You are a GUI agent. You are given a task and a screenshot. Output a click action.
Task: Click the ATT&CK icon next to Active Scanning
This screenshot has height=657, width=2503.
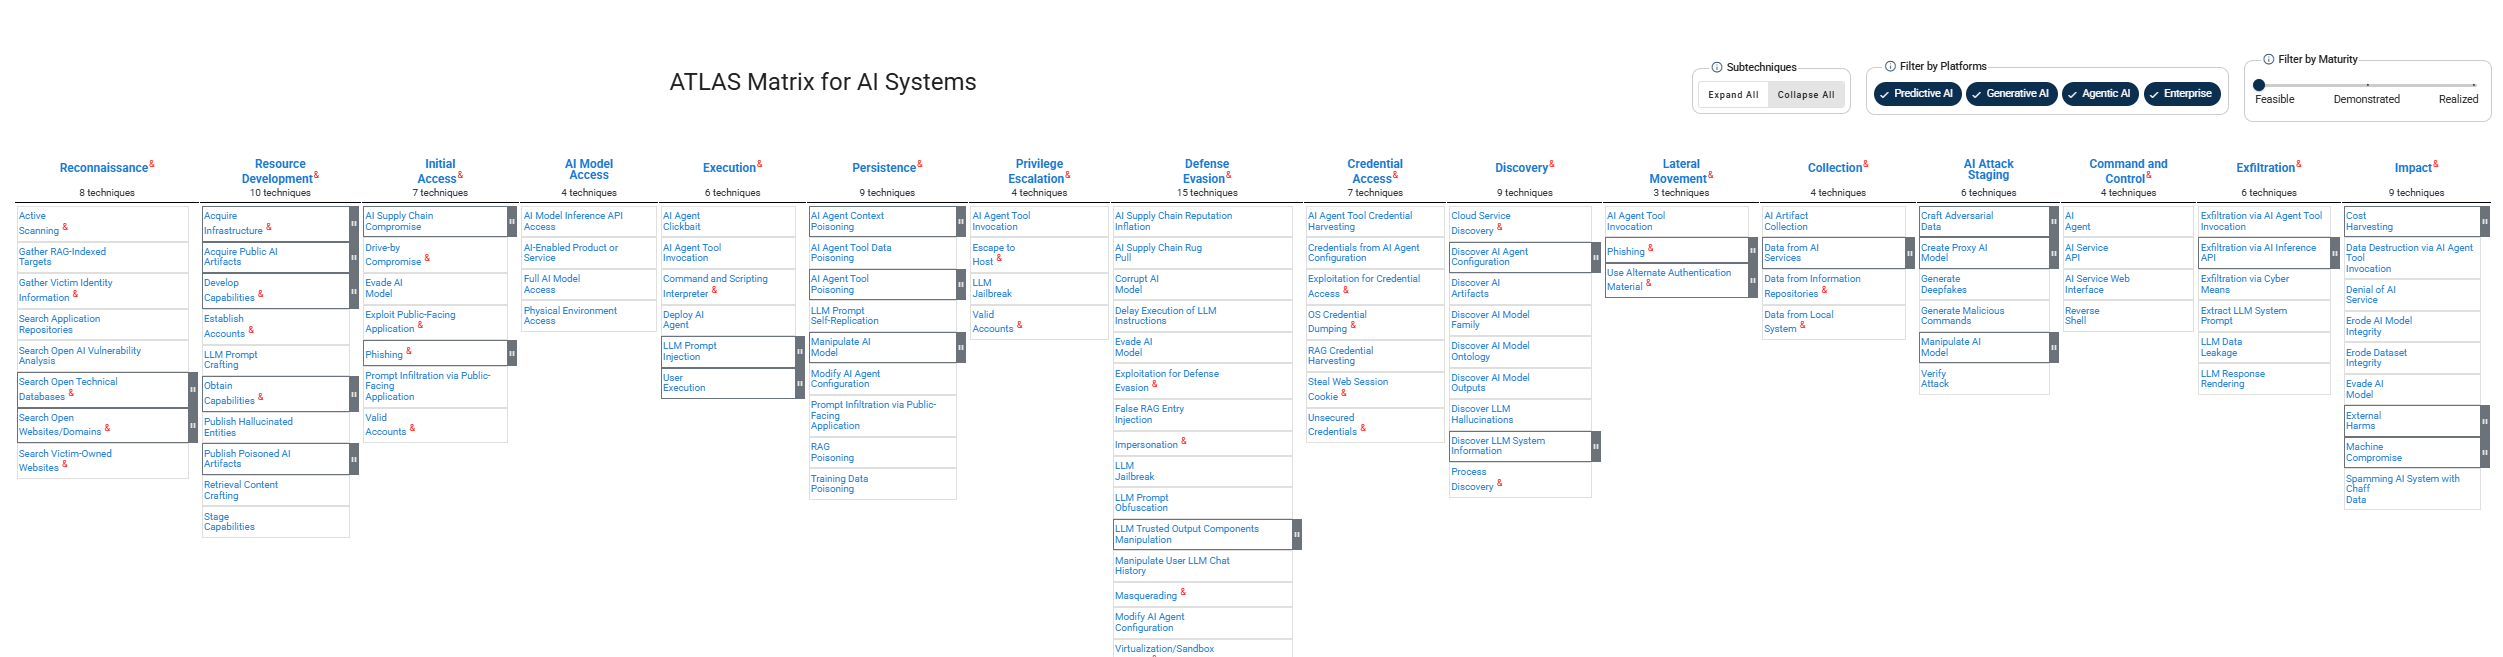pyautogui.click(x=65, y=227)
